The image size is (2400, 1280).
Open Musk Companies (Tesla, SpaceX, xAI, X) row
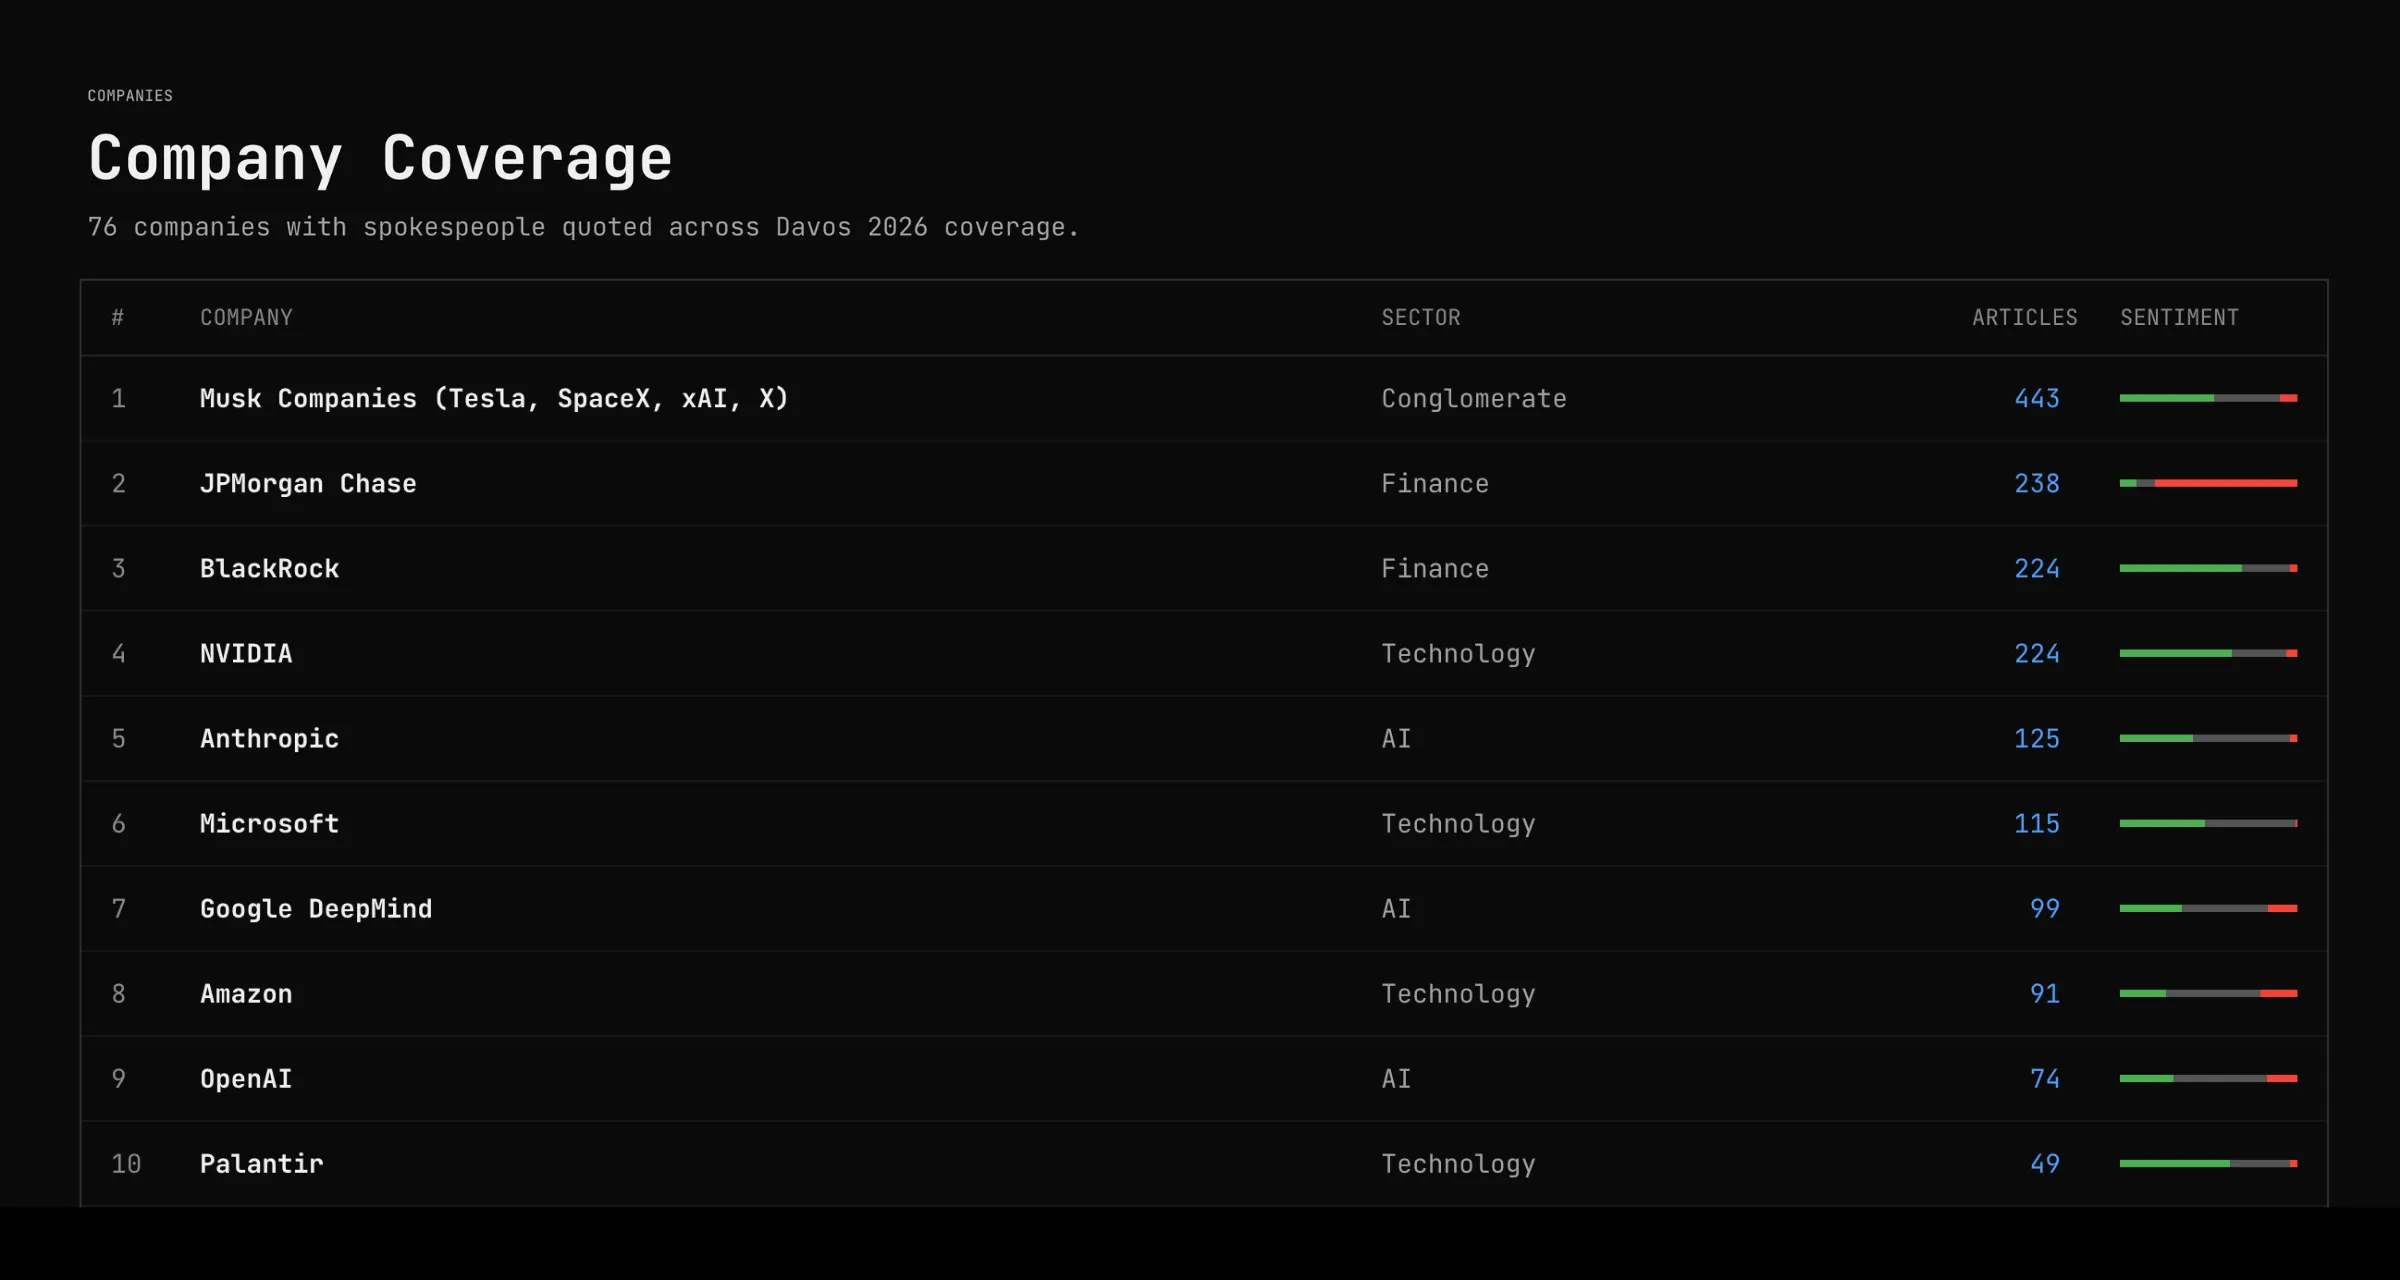pyautogui.click(x=1204, y=398)
